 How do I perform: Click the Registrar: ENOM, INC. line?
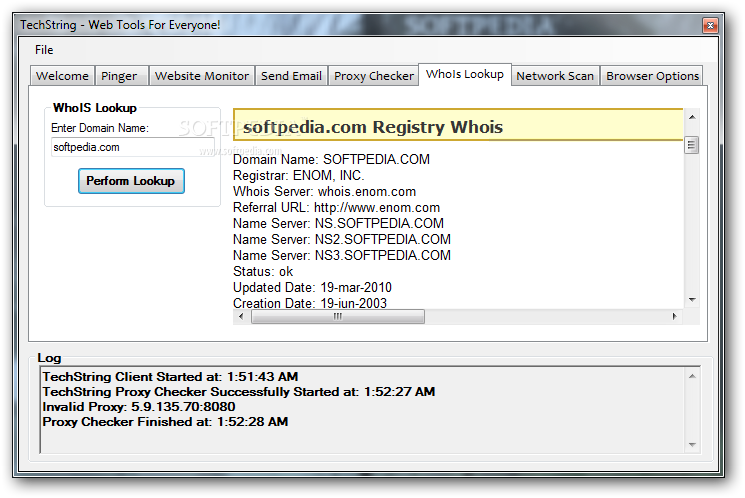(x=298, y=175)
